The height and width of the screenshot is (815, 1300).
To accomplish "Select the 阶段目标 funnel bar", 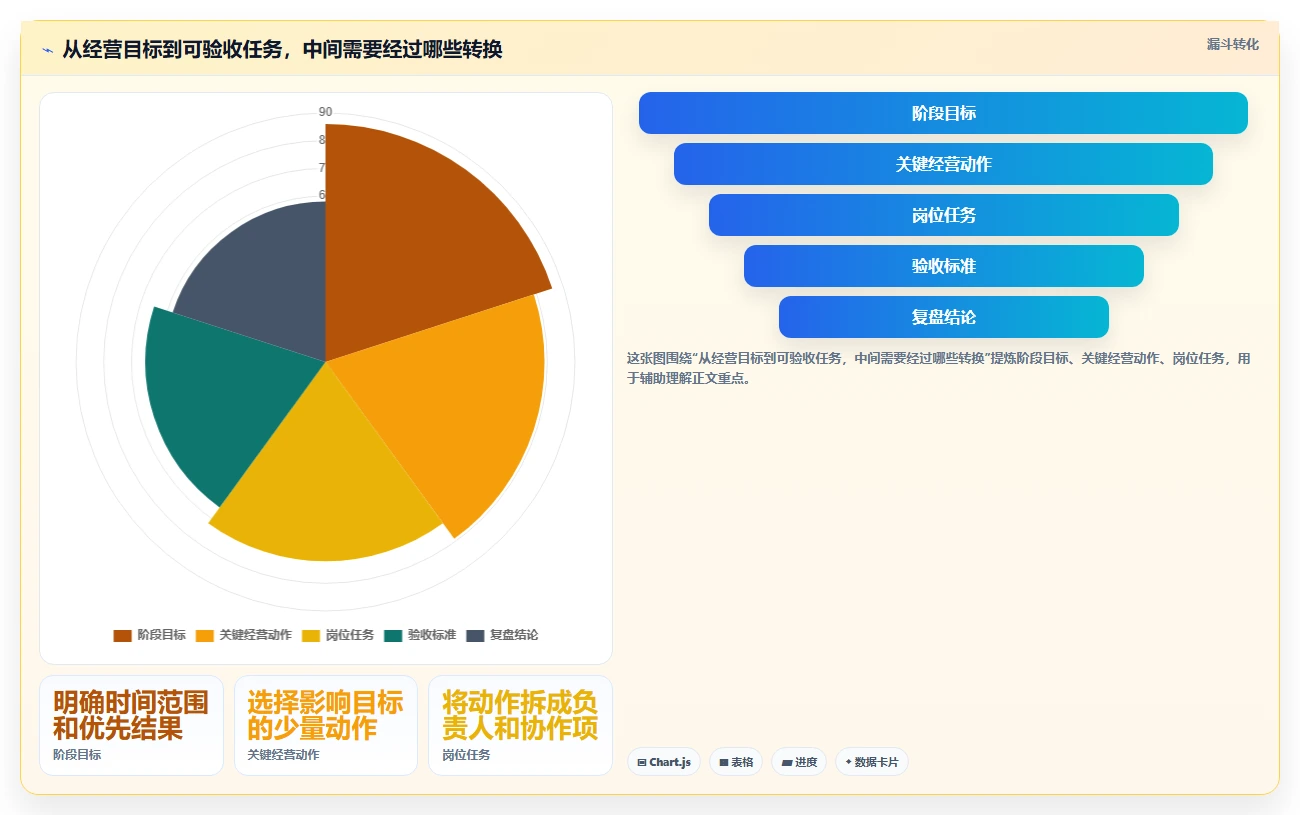I will click(x=943, y=113).
